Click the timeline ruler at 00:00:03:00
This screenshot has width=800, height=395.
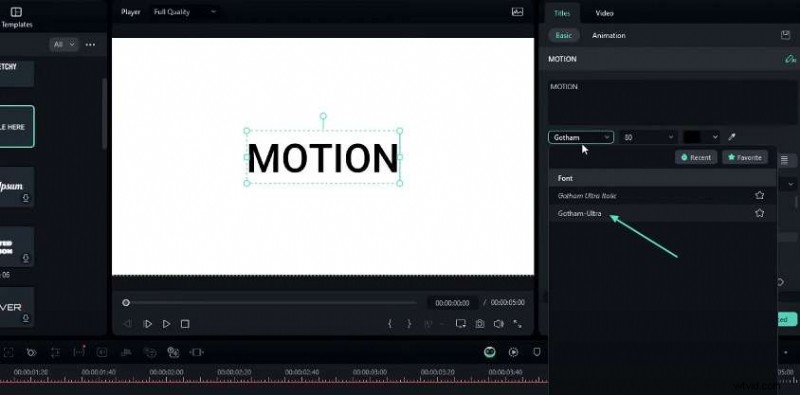(370, 373)
